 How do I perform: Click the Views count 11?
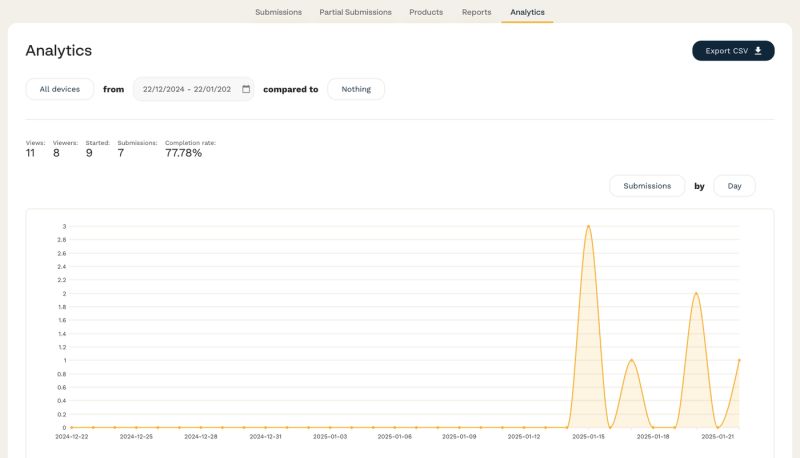click(31, 153)
